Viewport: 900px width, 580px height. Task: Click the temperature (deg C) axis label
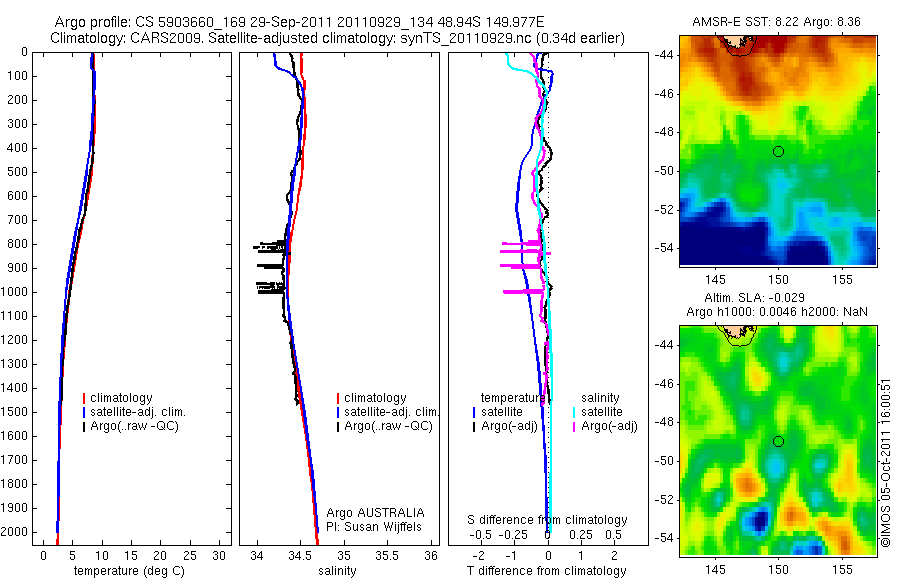(x=129, y=571)
